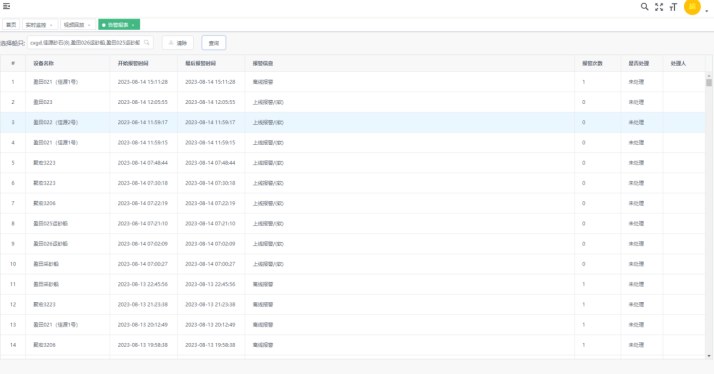
Task: Click the 清除 button
Action: (178, 43)
